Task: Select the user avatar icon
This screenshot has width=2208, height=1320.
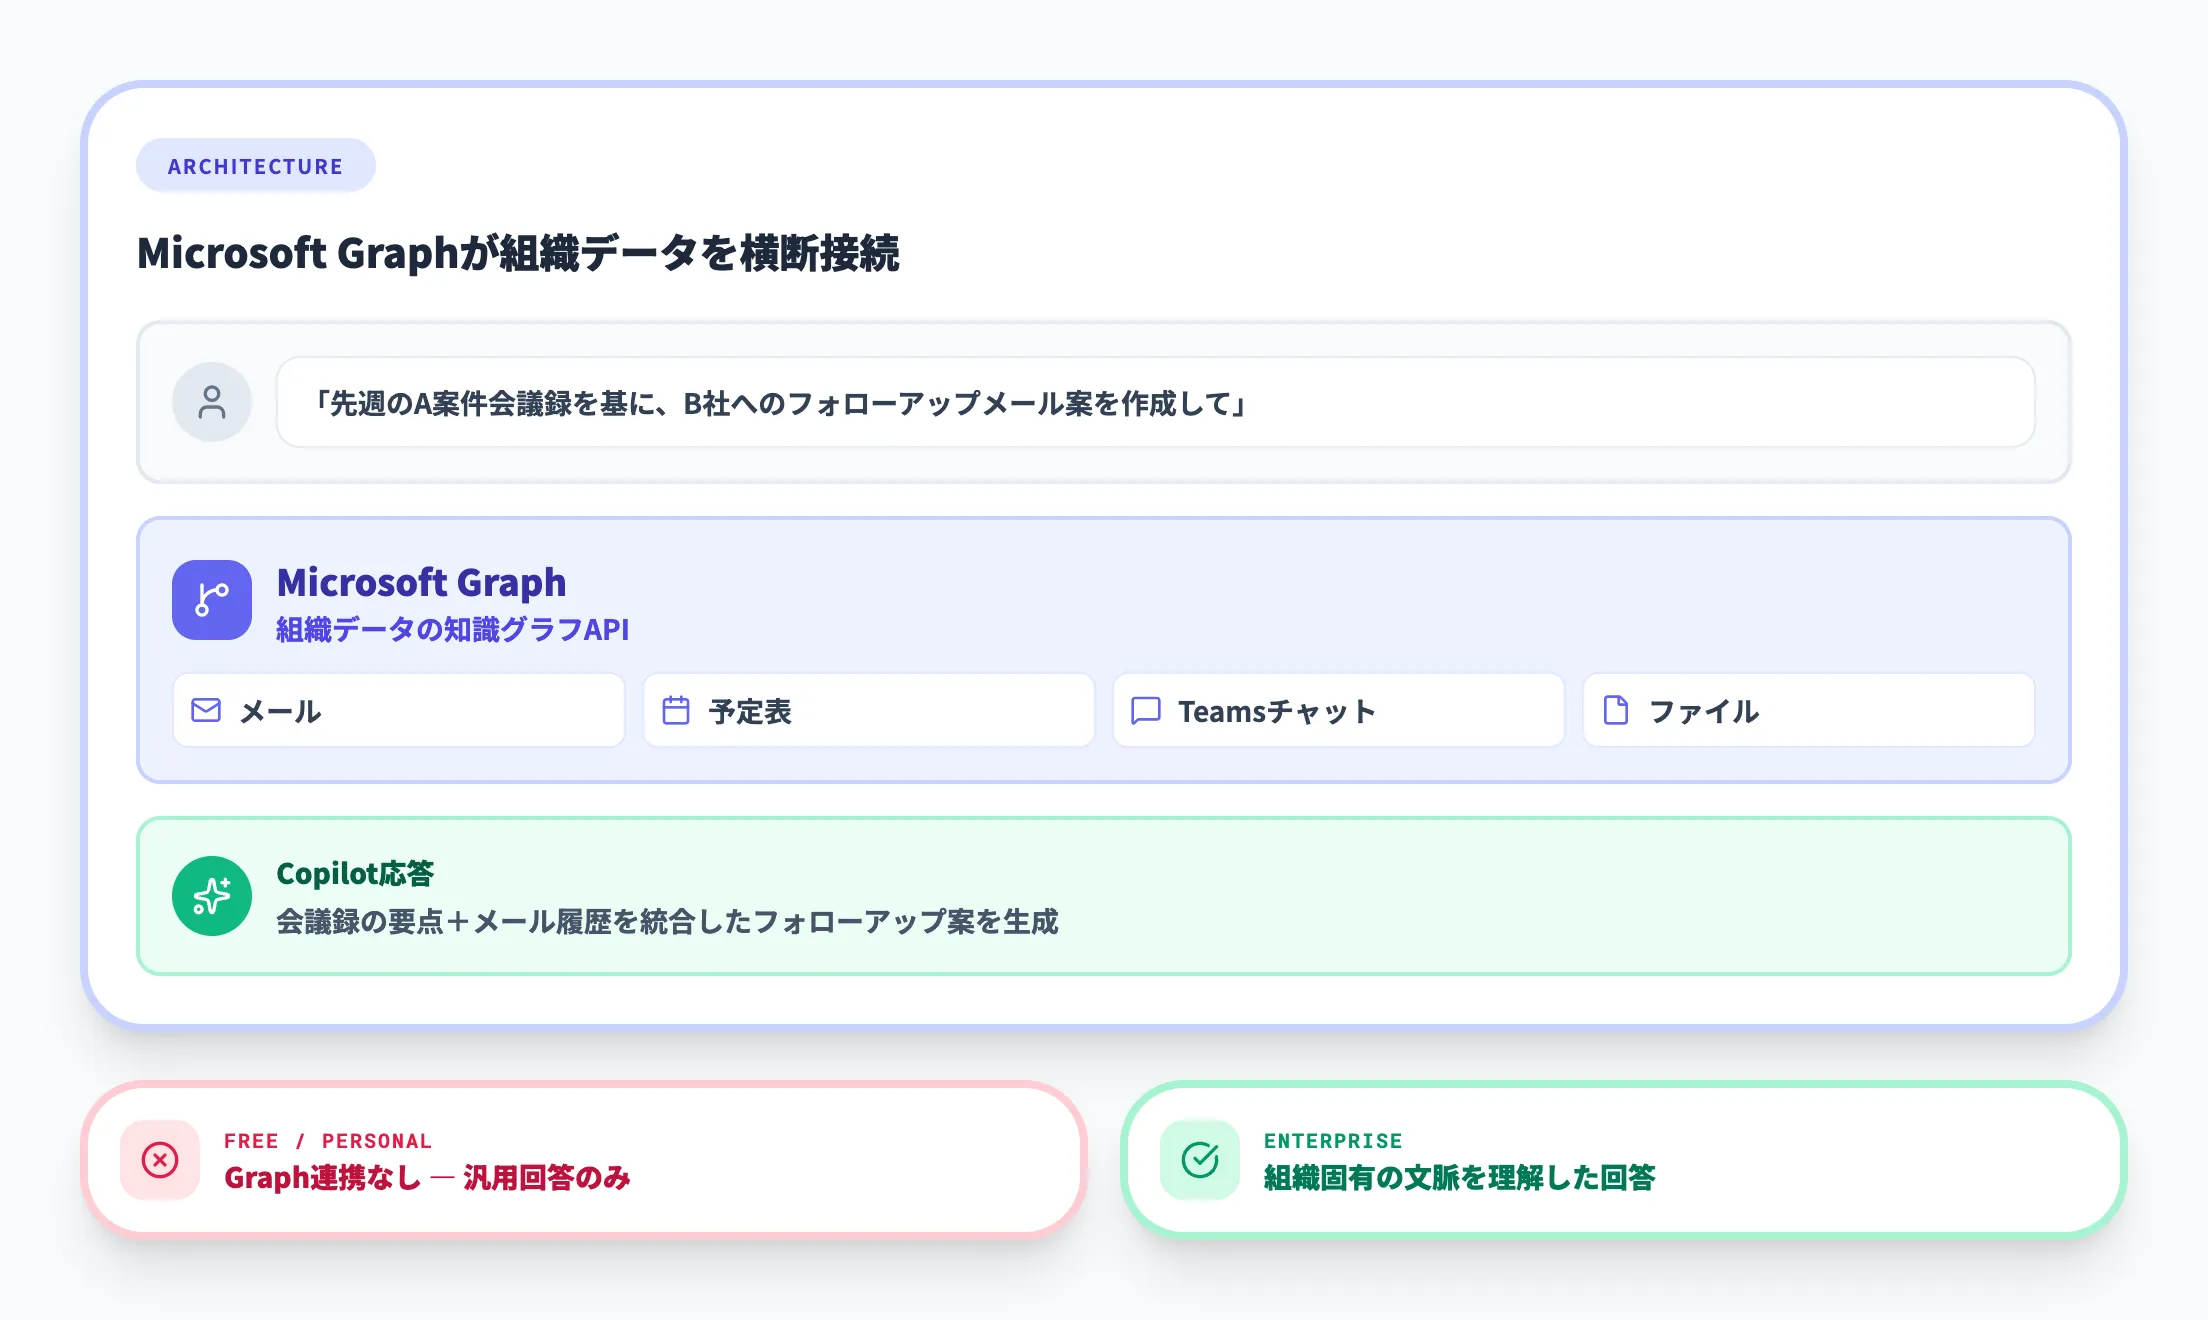Action: 211,401
